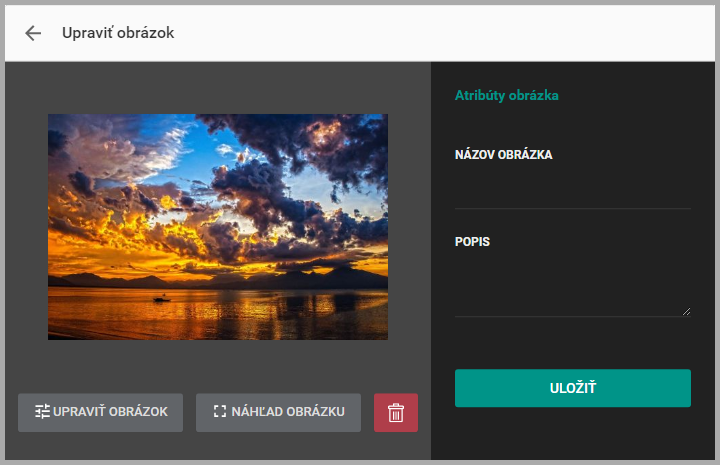The width and height of the screenshot is (720, 465).
Task: Click the bottom underline of the Popis textarea
Action: point(573,316)
